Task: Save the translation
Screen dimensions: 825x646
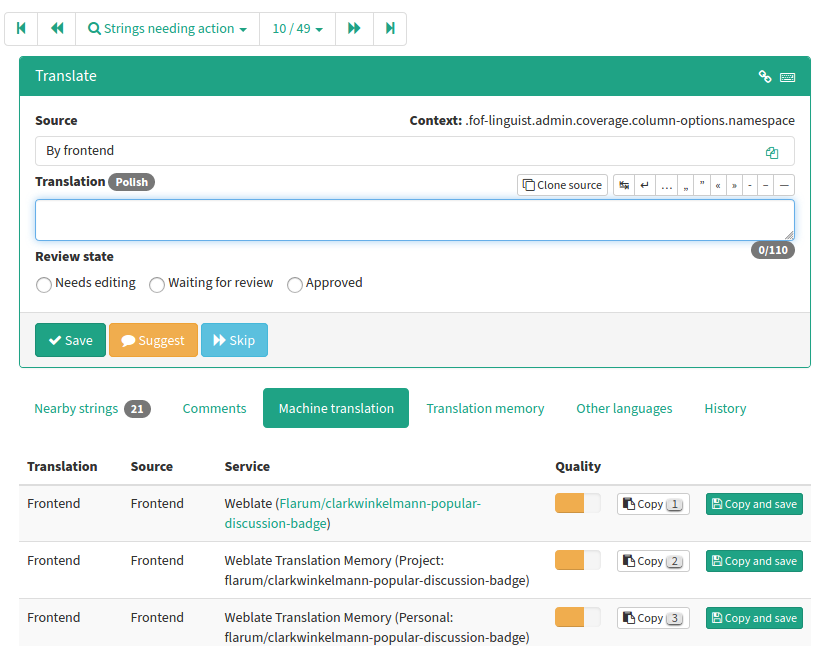Action: (71, 340)
